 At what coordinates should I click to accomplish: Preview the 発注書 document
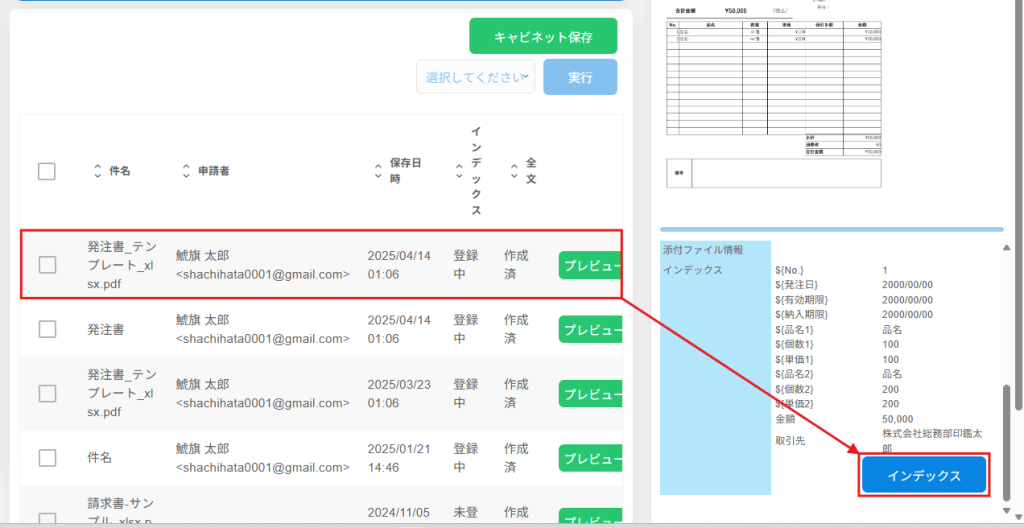pyautogui.click(x=590, y=329)
